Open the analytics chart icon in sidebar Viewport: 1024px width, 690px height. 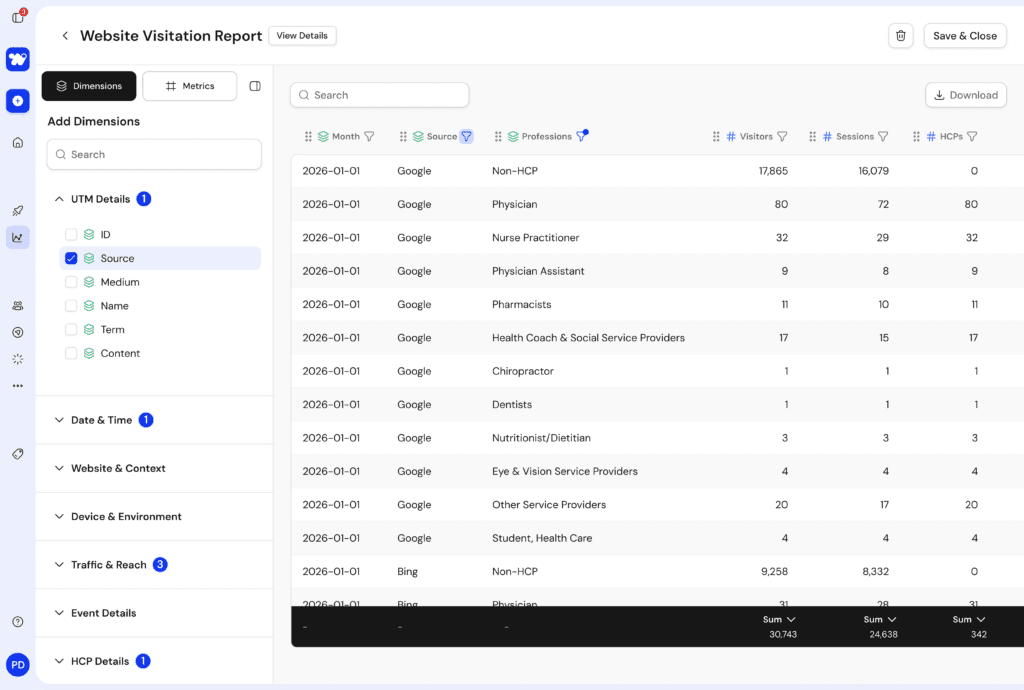pyautogui.click(x=18, y=237)
